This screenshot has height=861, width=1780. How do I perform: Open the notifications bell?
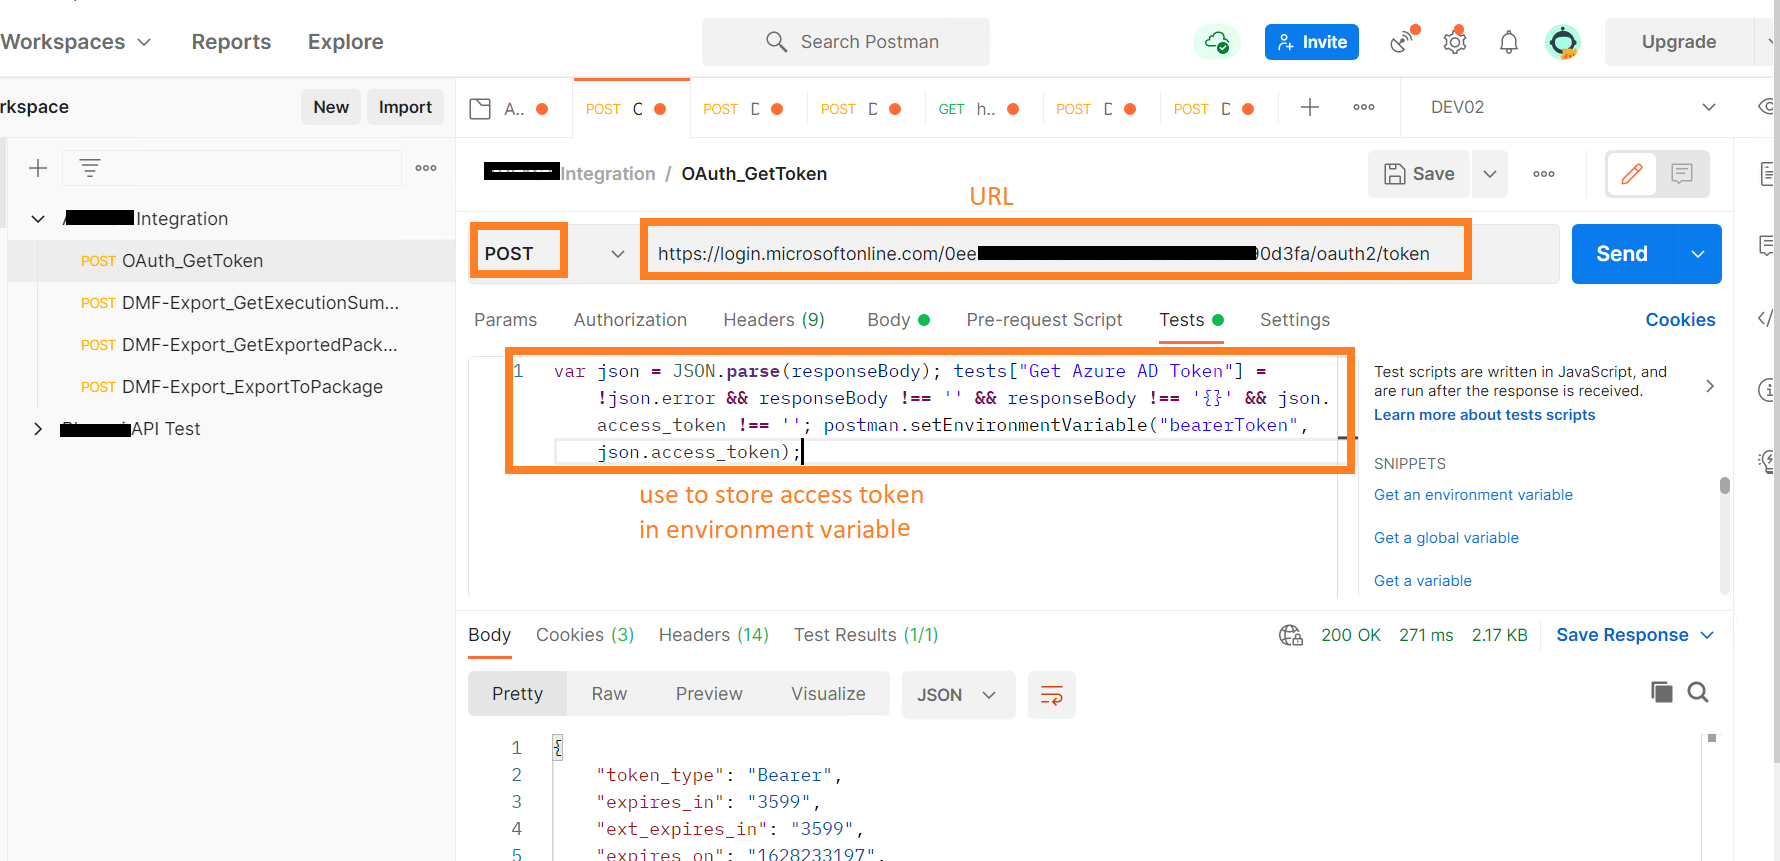point(1509,42)
